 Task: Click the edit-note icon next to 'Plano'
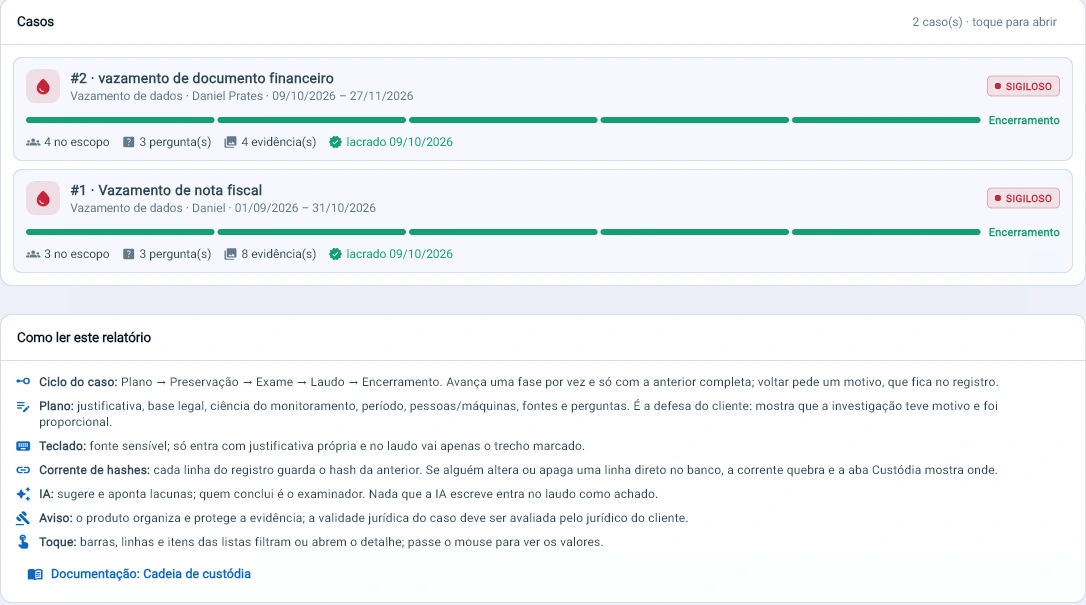click(23, 406)
